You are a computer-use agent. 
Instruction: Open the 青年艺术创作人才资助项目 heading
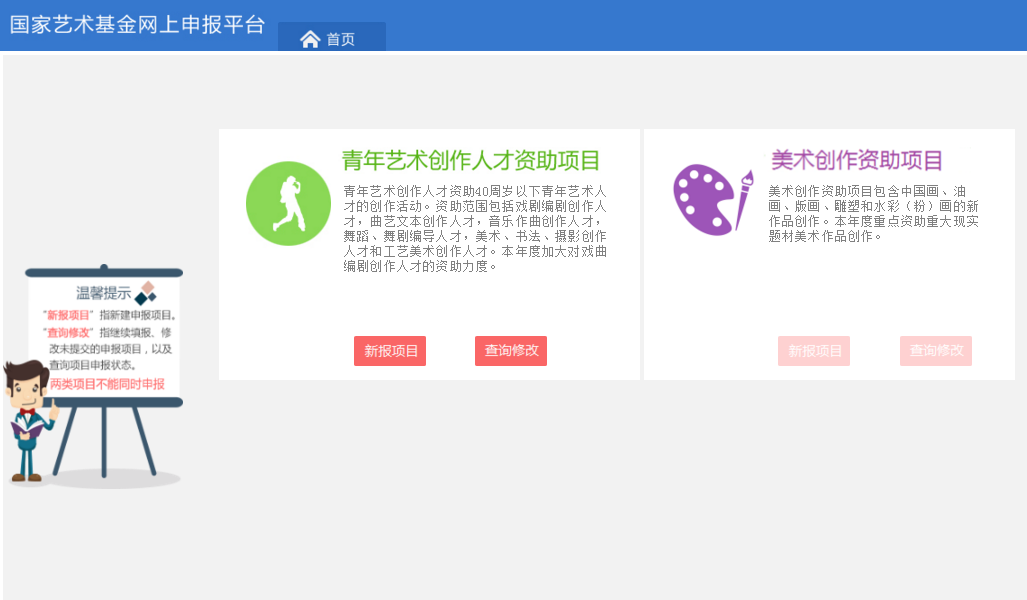[471, 161]
